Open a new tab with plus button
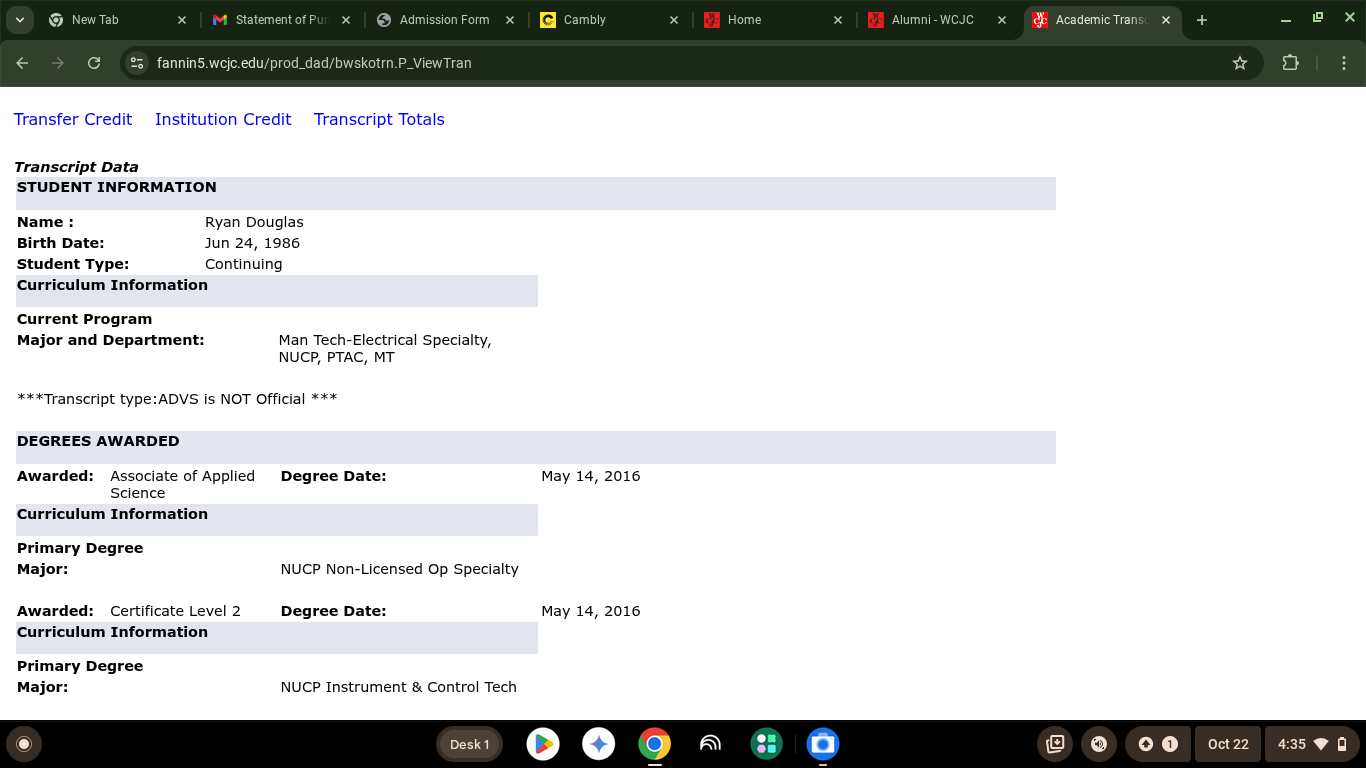 point(1202,20)
